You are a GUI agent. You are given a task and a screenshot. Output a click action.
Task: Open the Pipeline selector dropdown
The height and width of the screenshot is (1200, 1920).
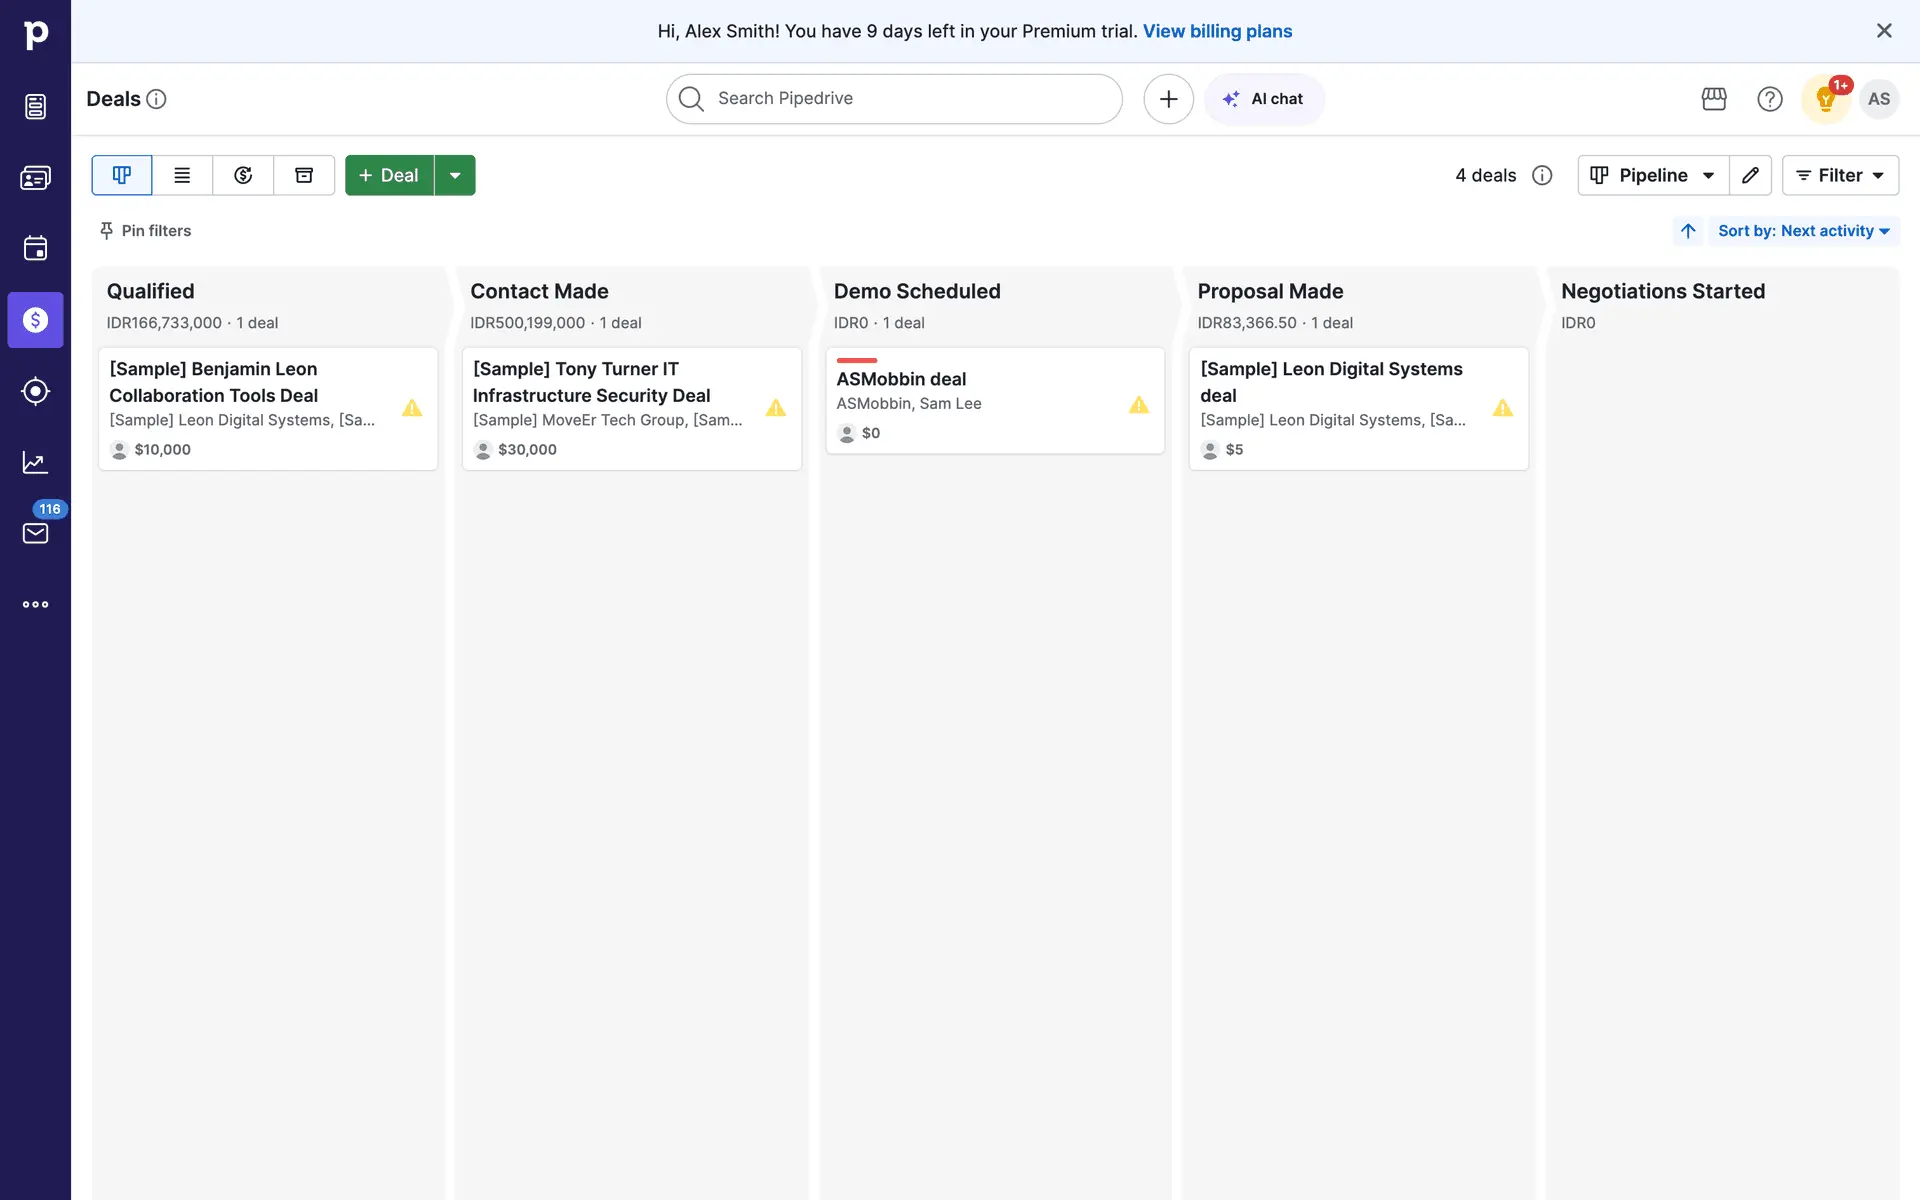1653,175
